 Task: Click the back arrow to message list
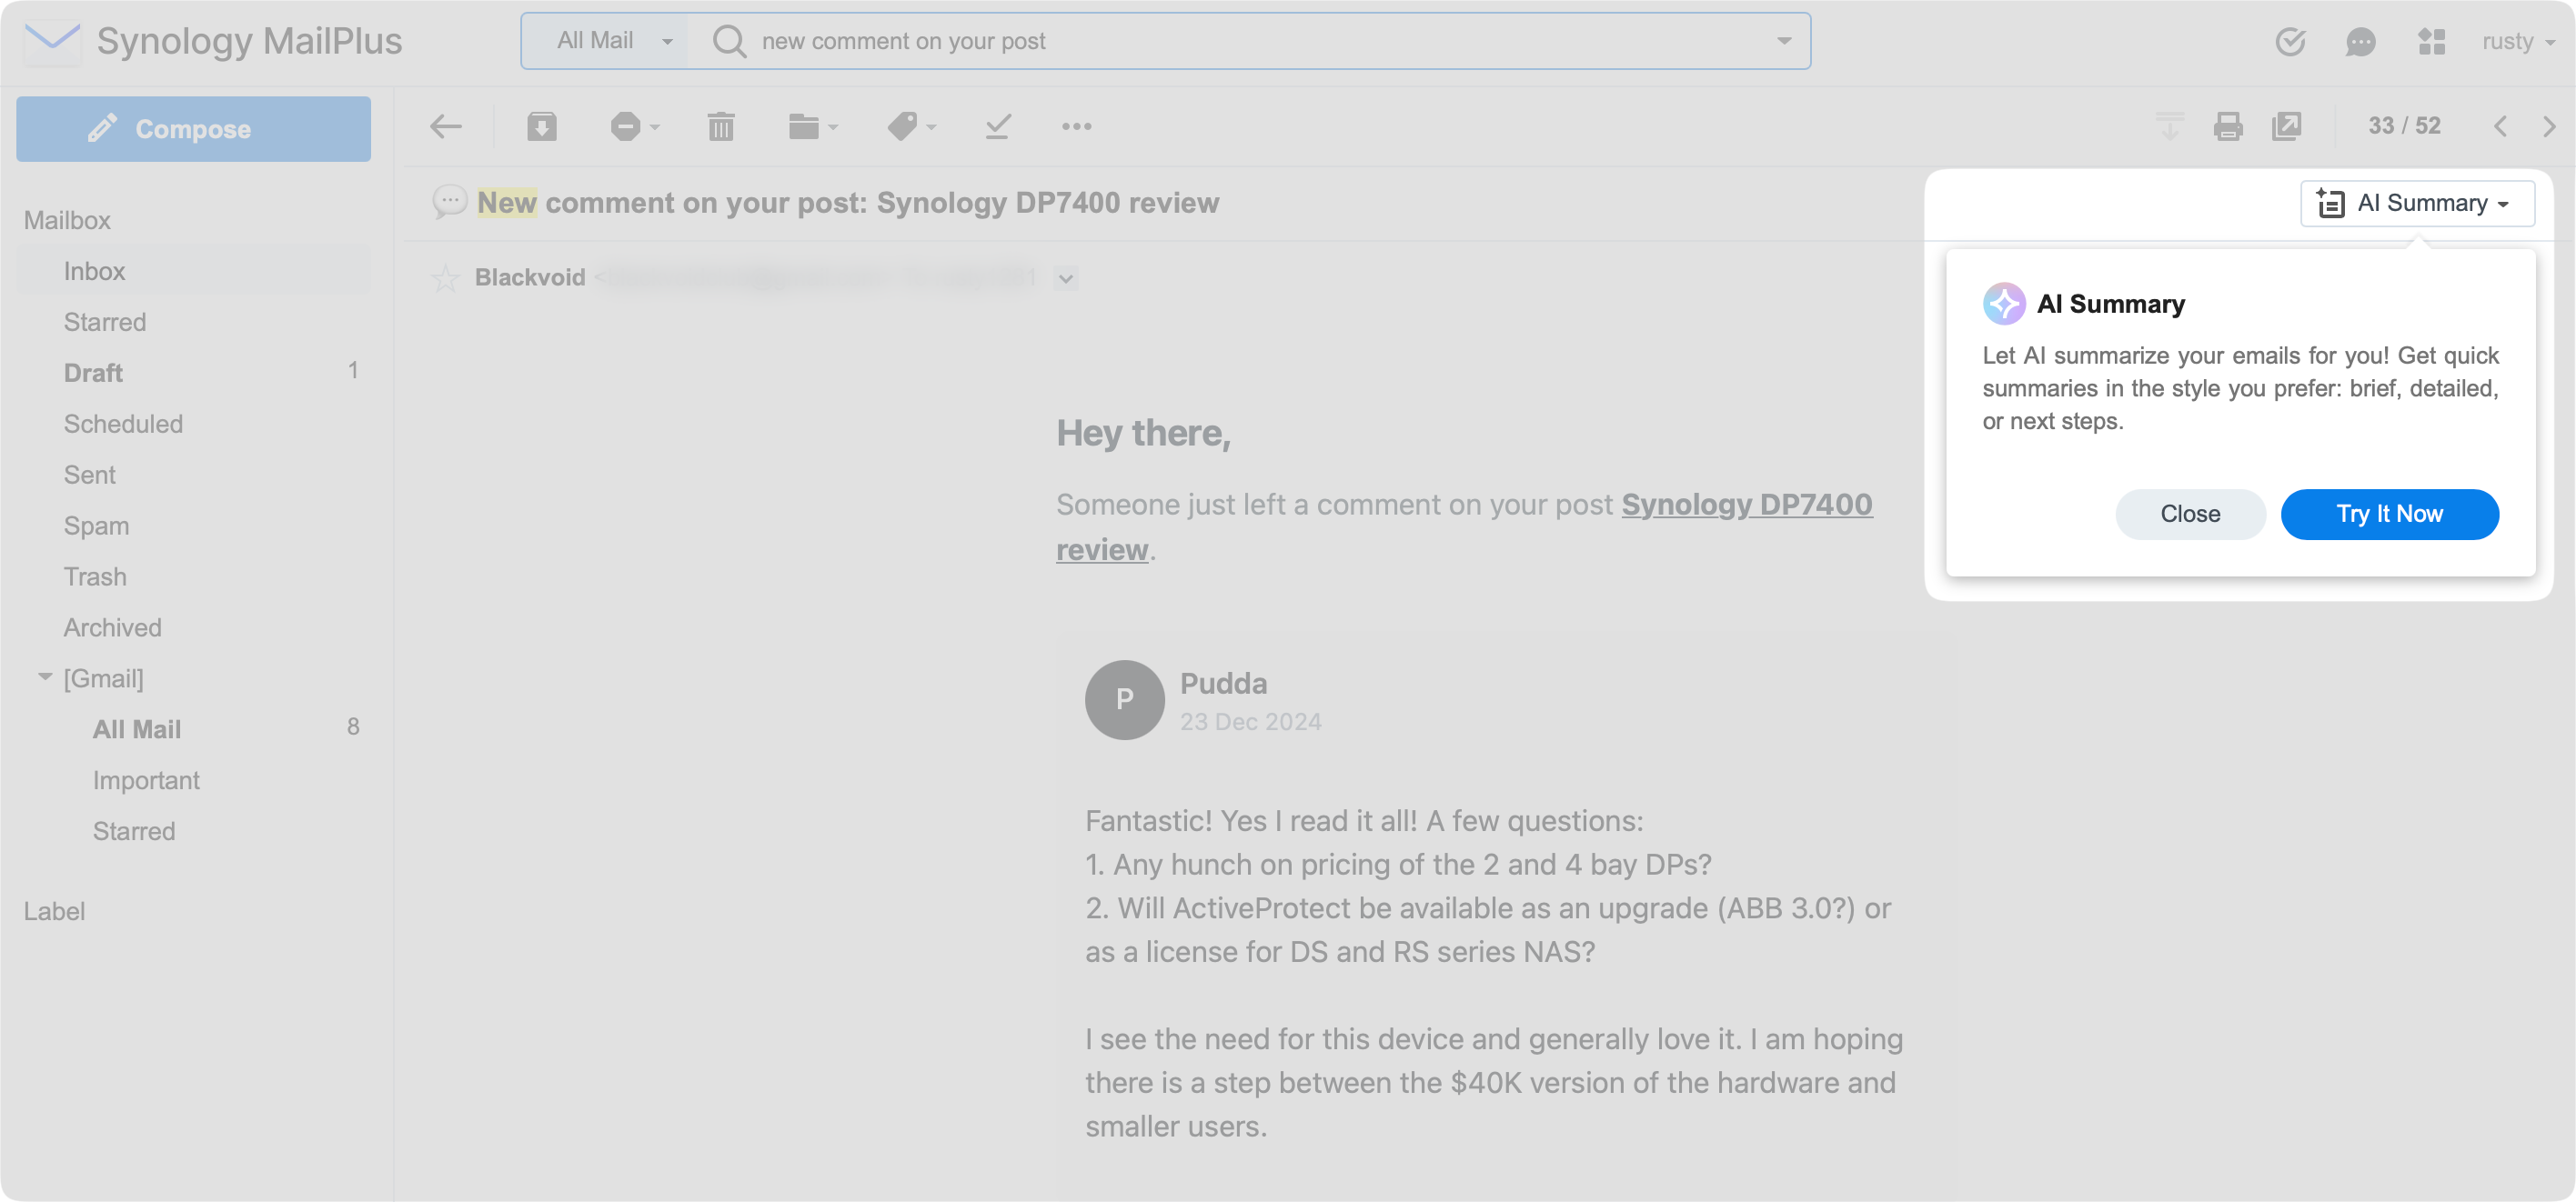point(446,126)
